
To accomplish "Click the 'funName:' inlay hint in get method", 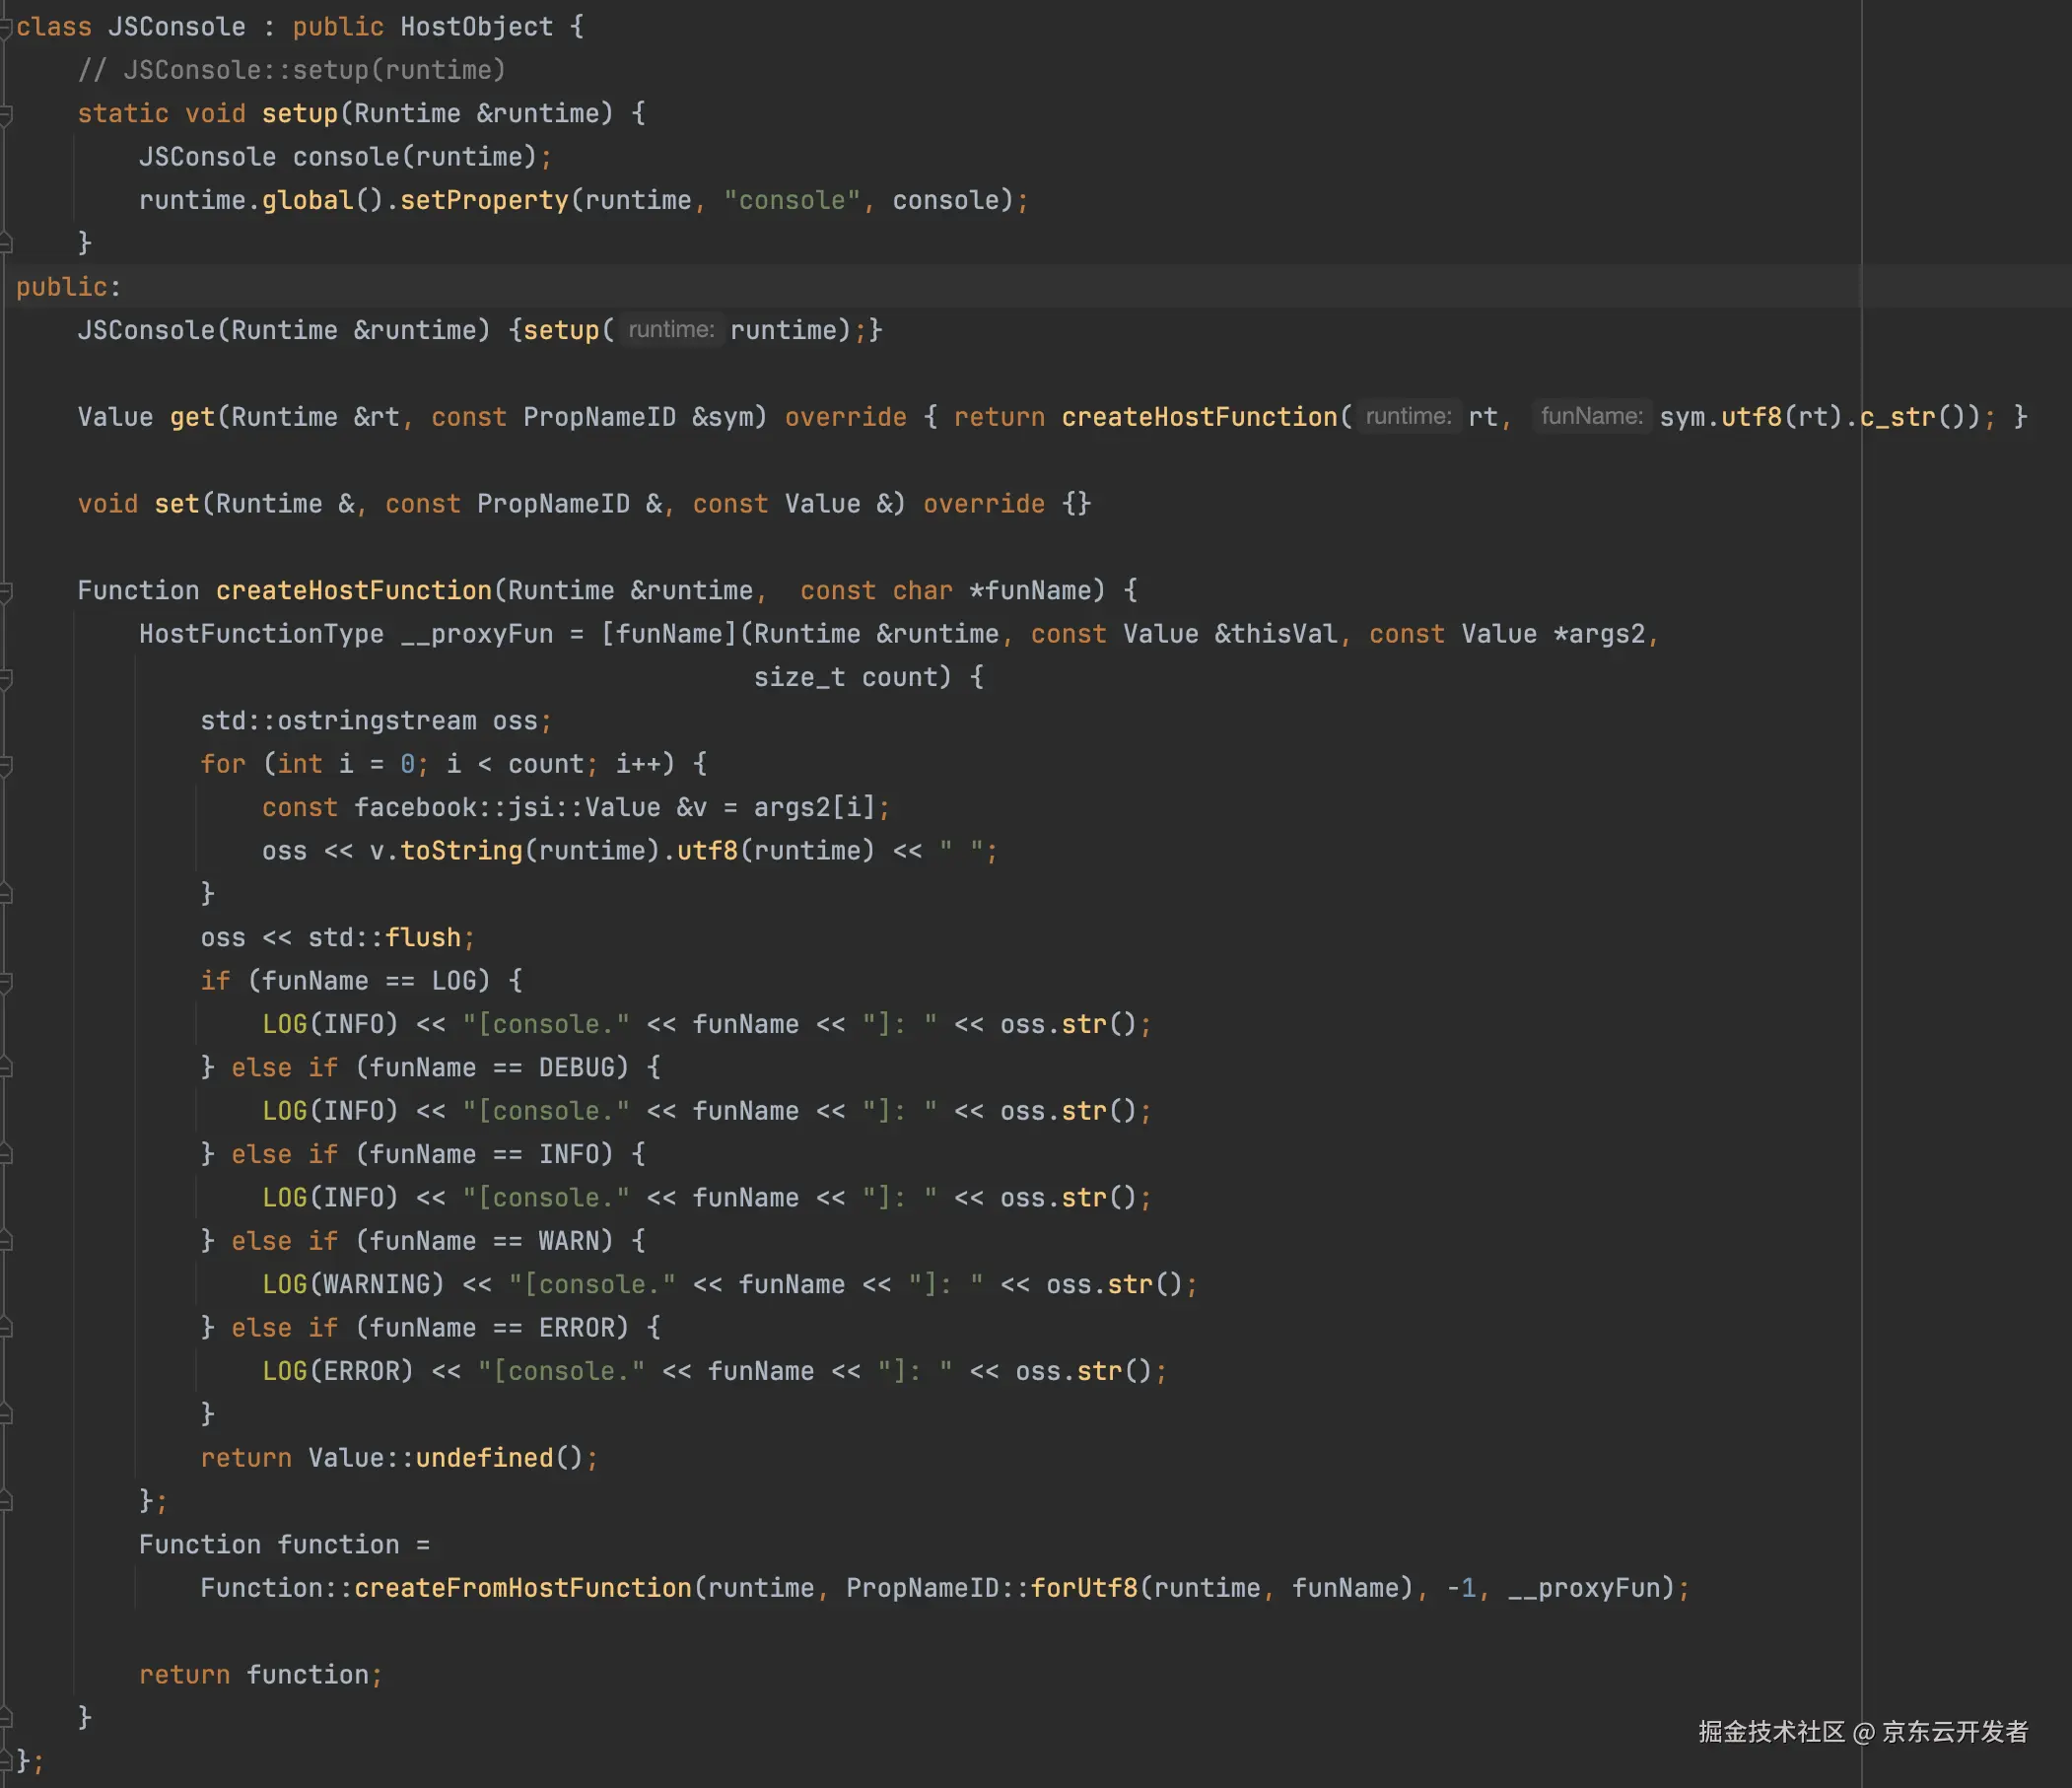I will pyautogui.click(x=1591, y=416).
